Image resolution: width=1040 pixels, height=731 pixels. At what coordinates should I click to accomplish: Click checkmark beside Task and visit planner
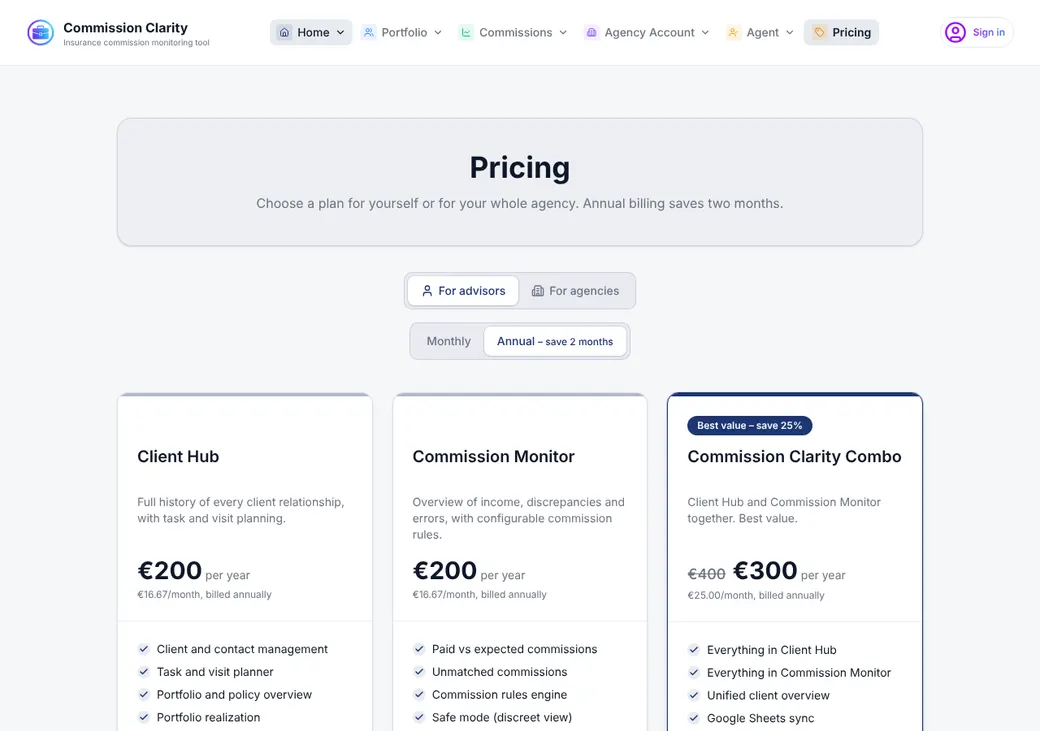pyautogui.click(x=143, y=671)
